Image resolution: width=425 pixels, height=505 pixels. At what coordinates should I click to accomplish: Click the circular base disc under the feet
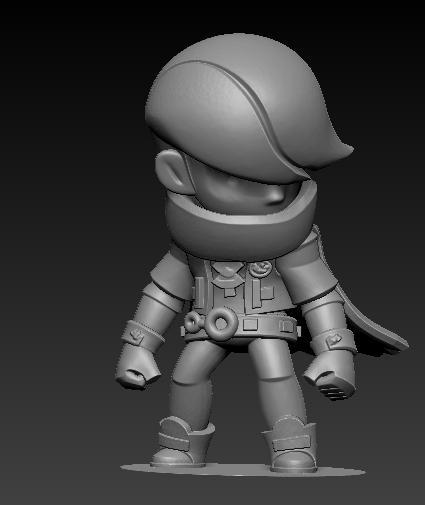pos(242,470)
